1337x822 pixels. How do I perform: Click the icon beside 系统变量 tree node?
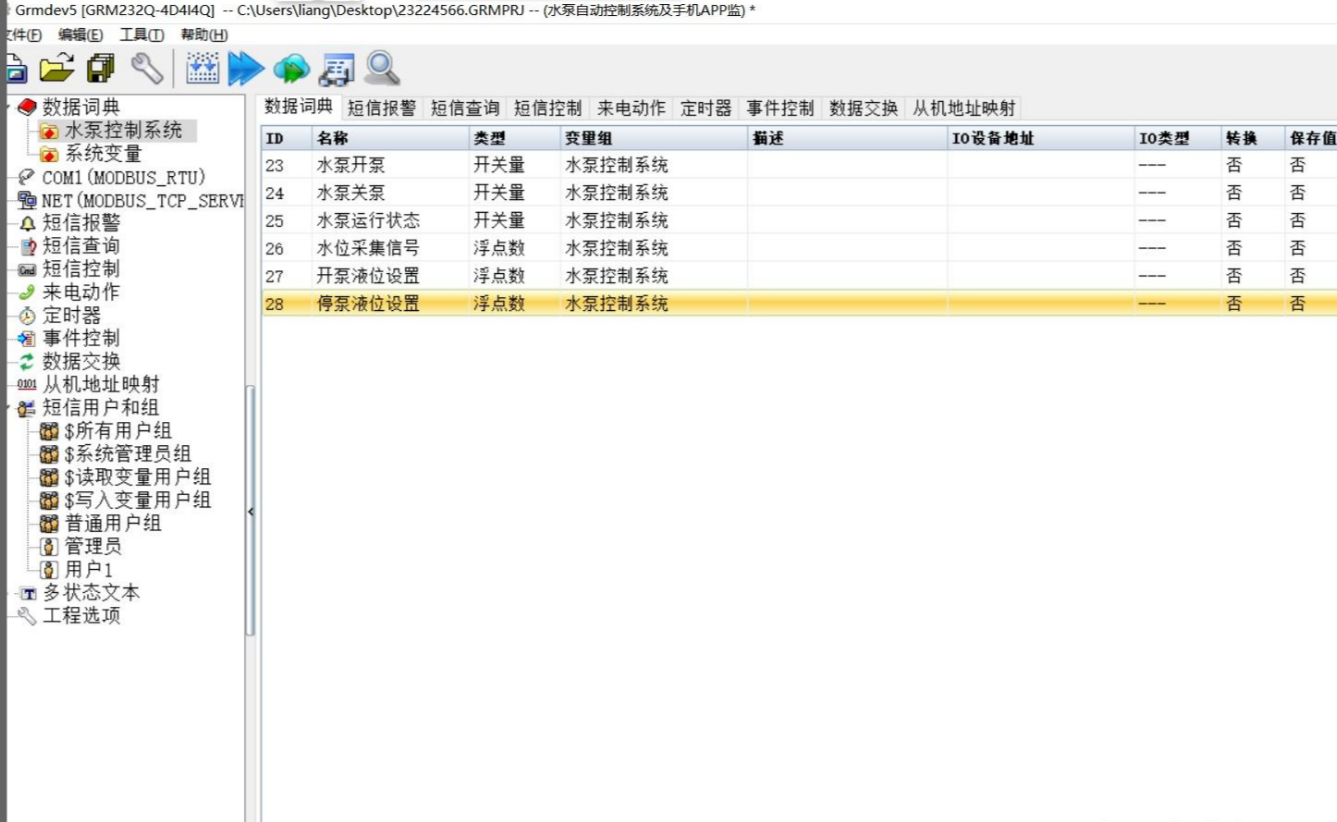pos(49,154)
